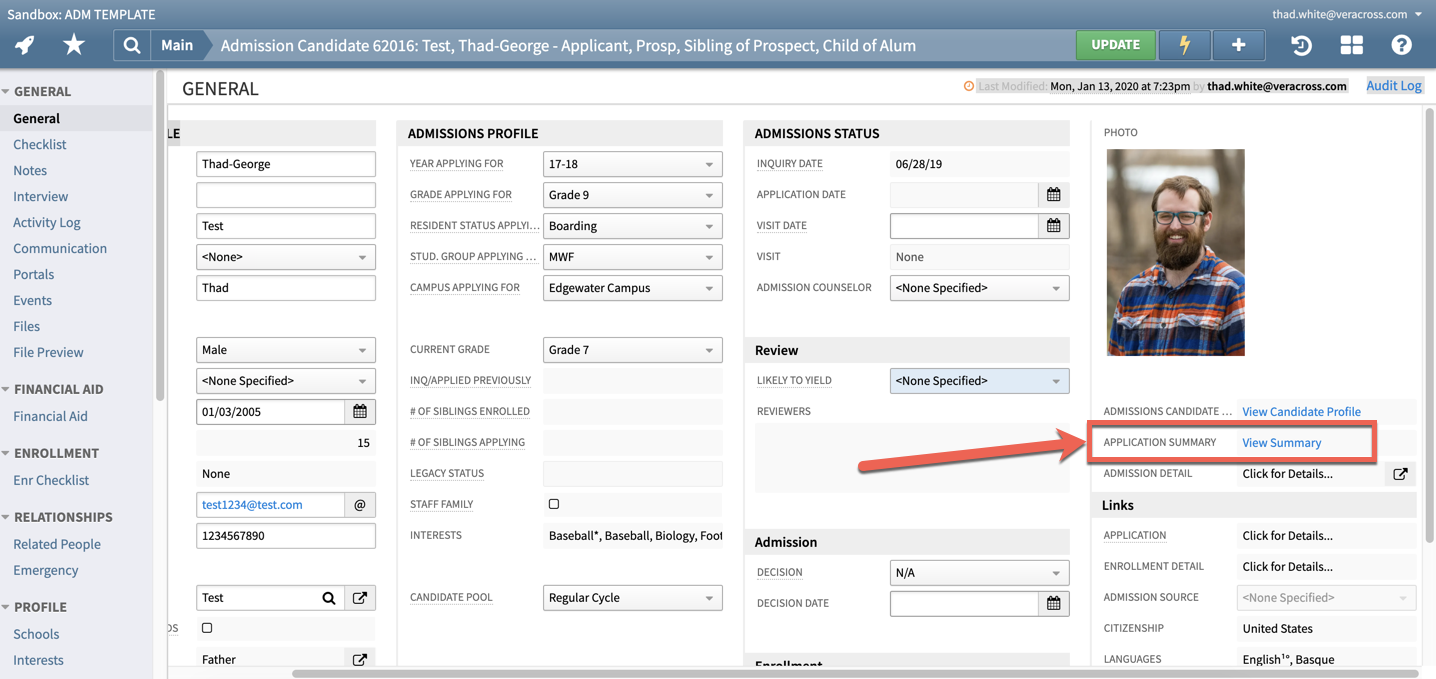
Task: Switch to the Checklist section
Action: [39, 144]
